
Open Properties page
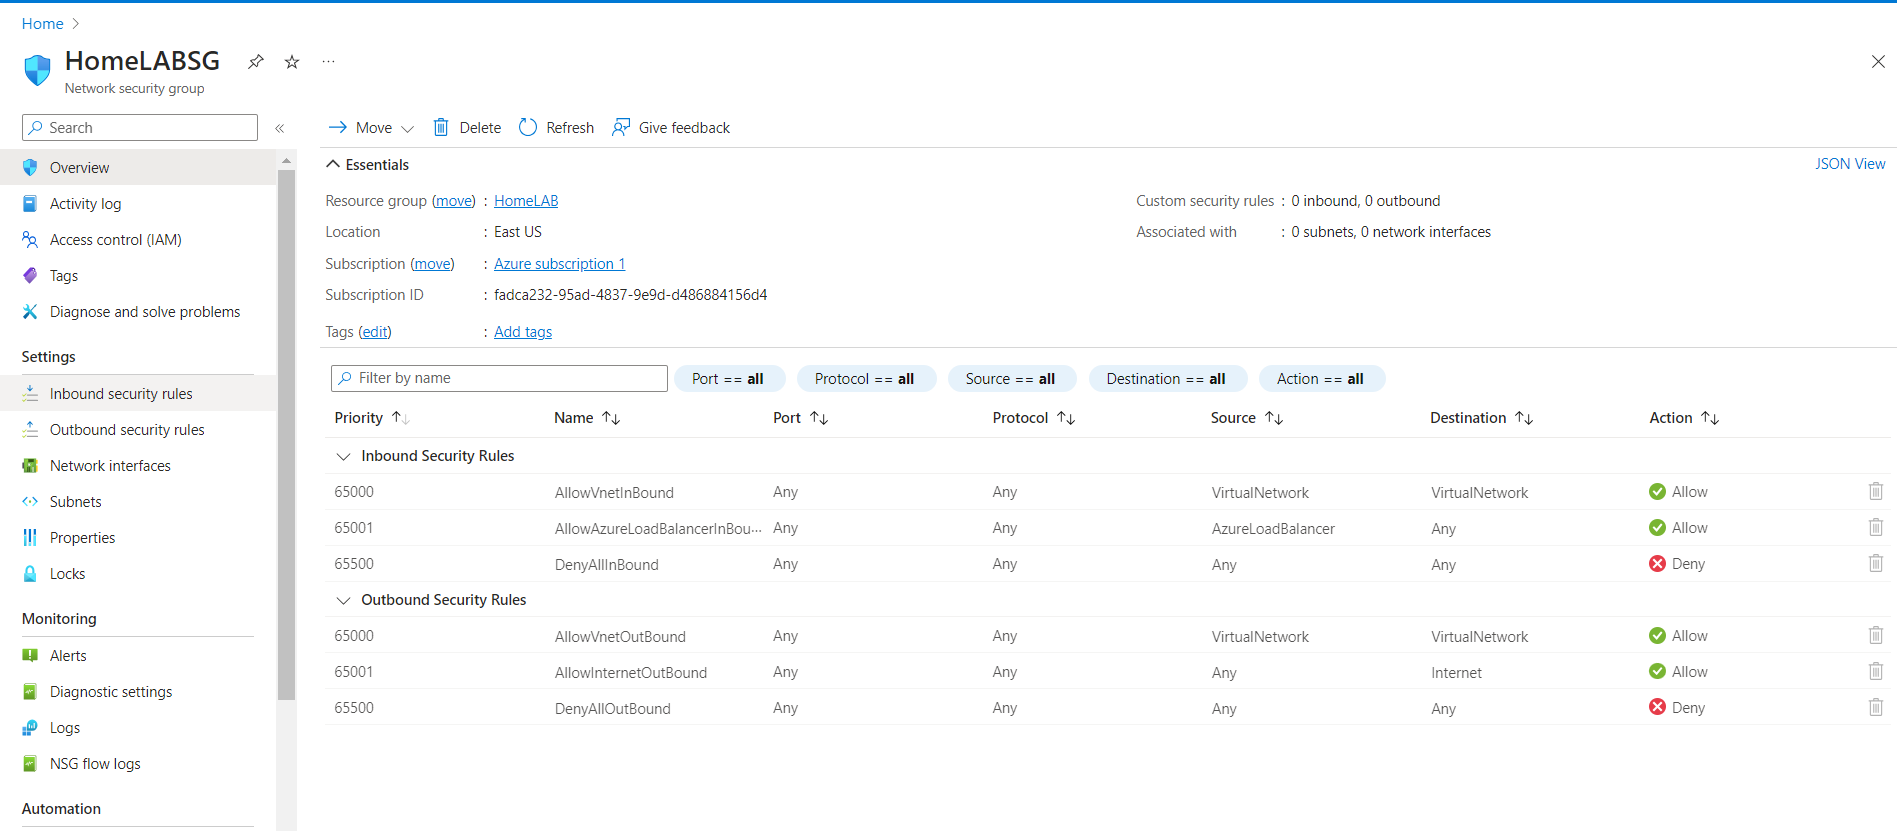pos(138,538)
